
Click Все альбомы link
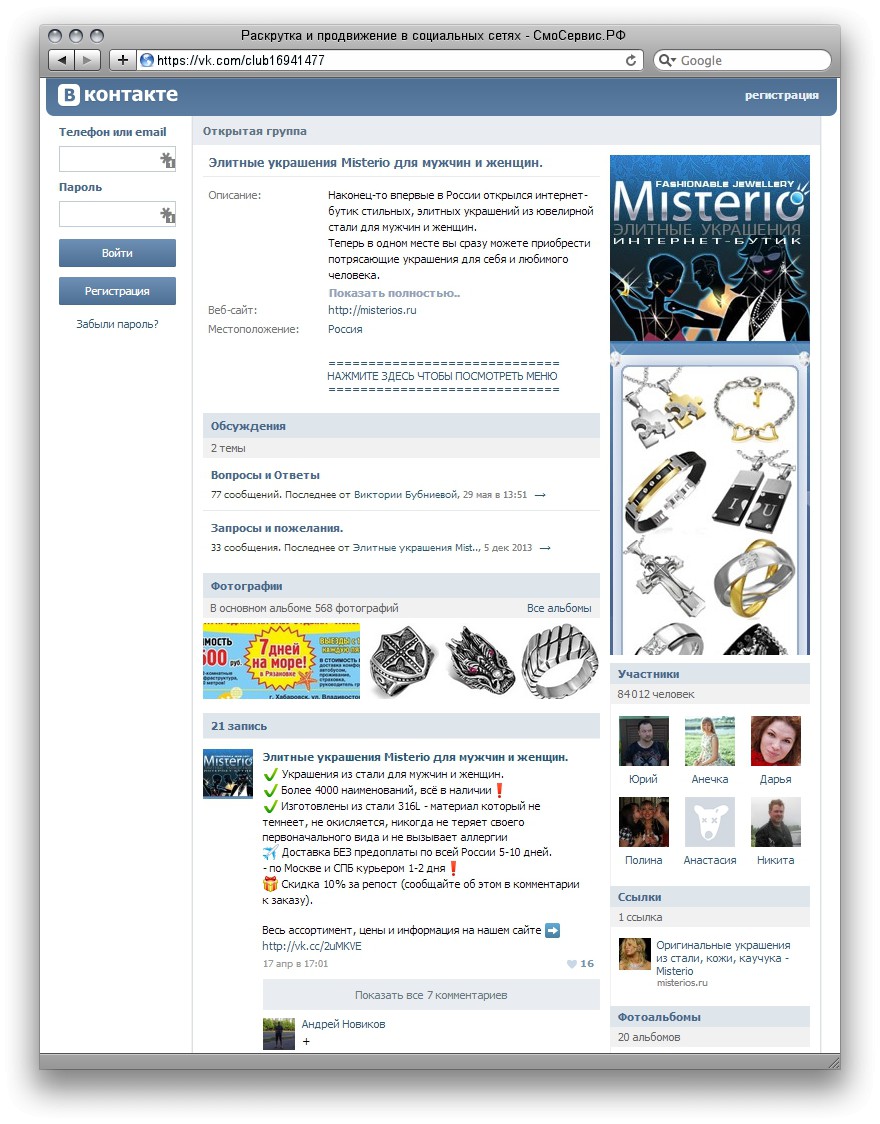pyautogui.click(x=559, y=608)
